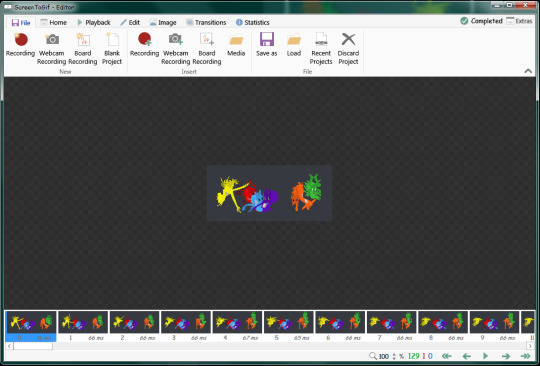Open the Transitions tab
540x366 pixels.
[206, 22]
